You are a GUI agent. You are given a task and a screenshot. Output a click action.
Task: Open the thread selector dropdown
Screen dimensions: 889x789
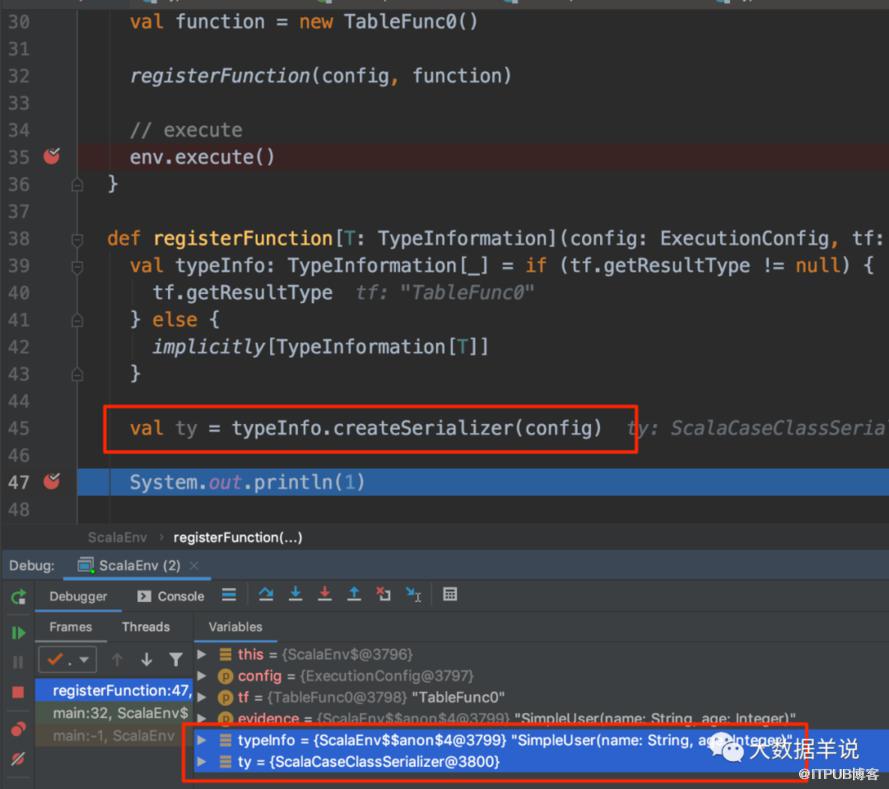click(x=67, y=660)
